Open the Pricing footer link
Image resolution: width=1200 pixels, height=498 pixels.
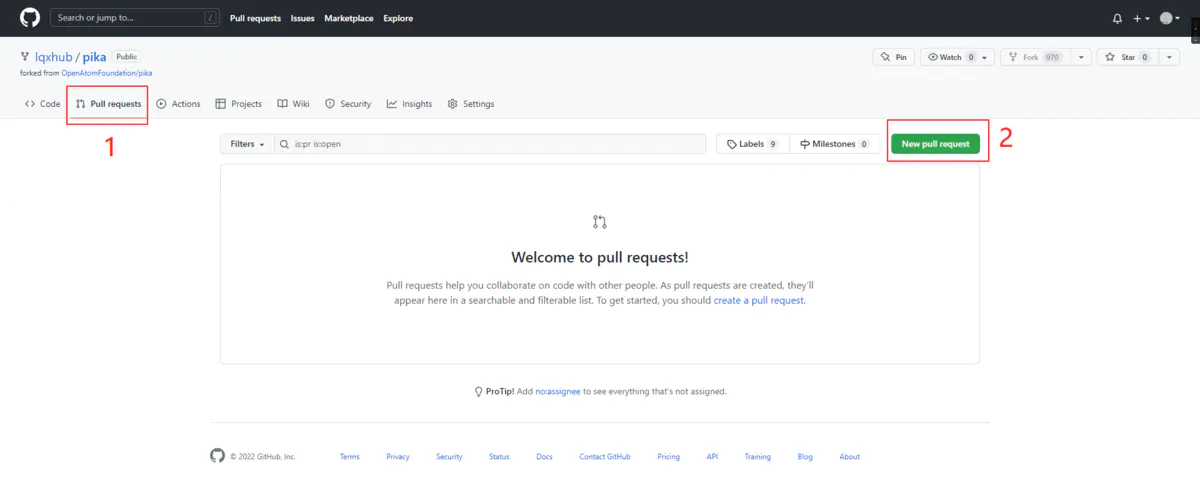pos(669,457)
